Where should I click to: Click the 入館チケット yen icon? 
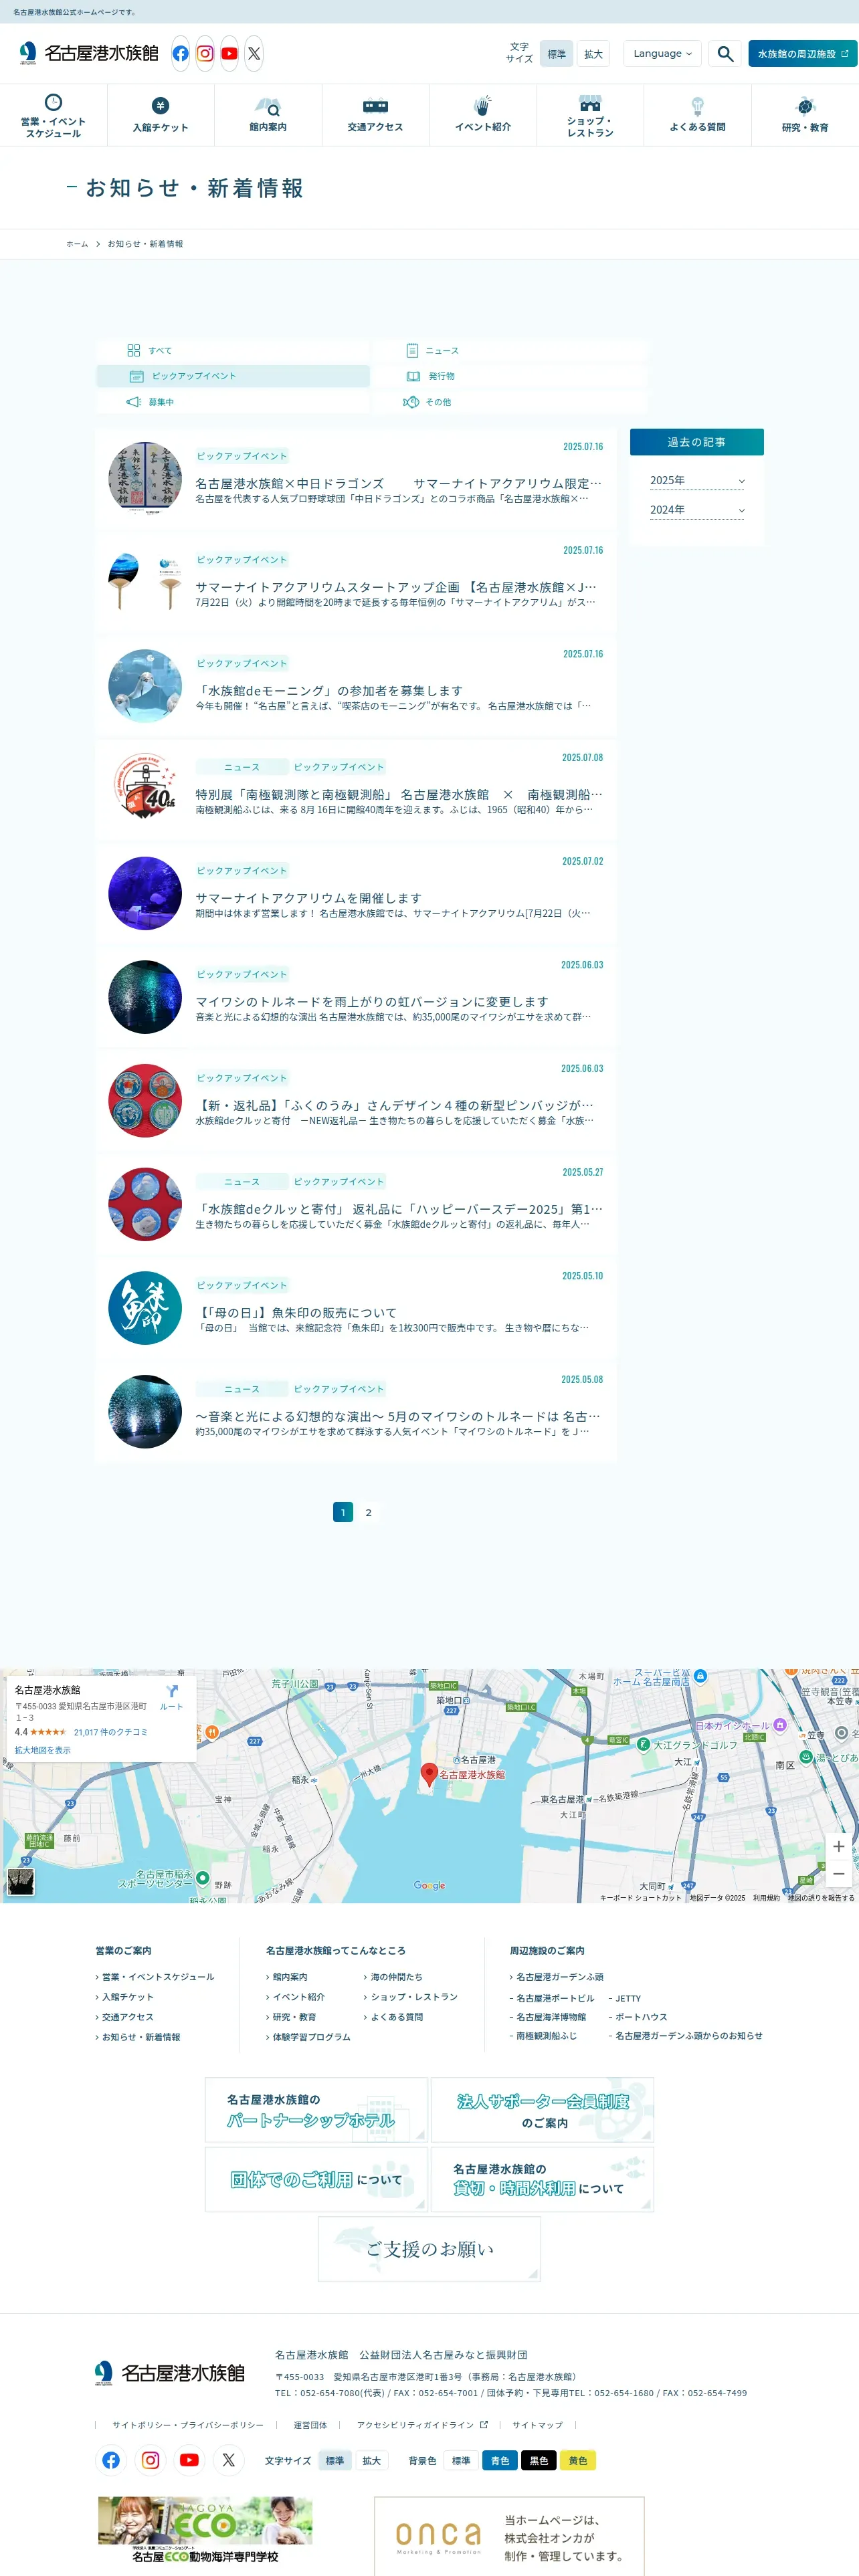coord(160,105)
